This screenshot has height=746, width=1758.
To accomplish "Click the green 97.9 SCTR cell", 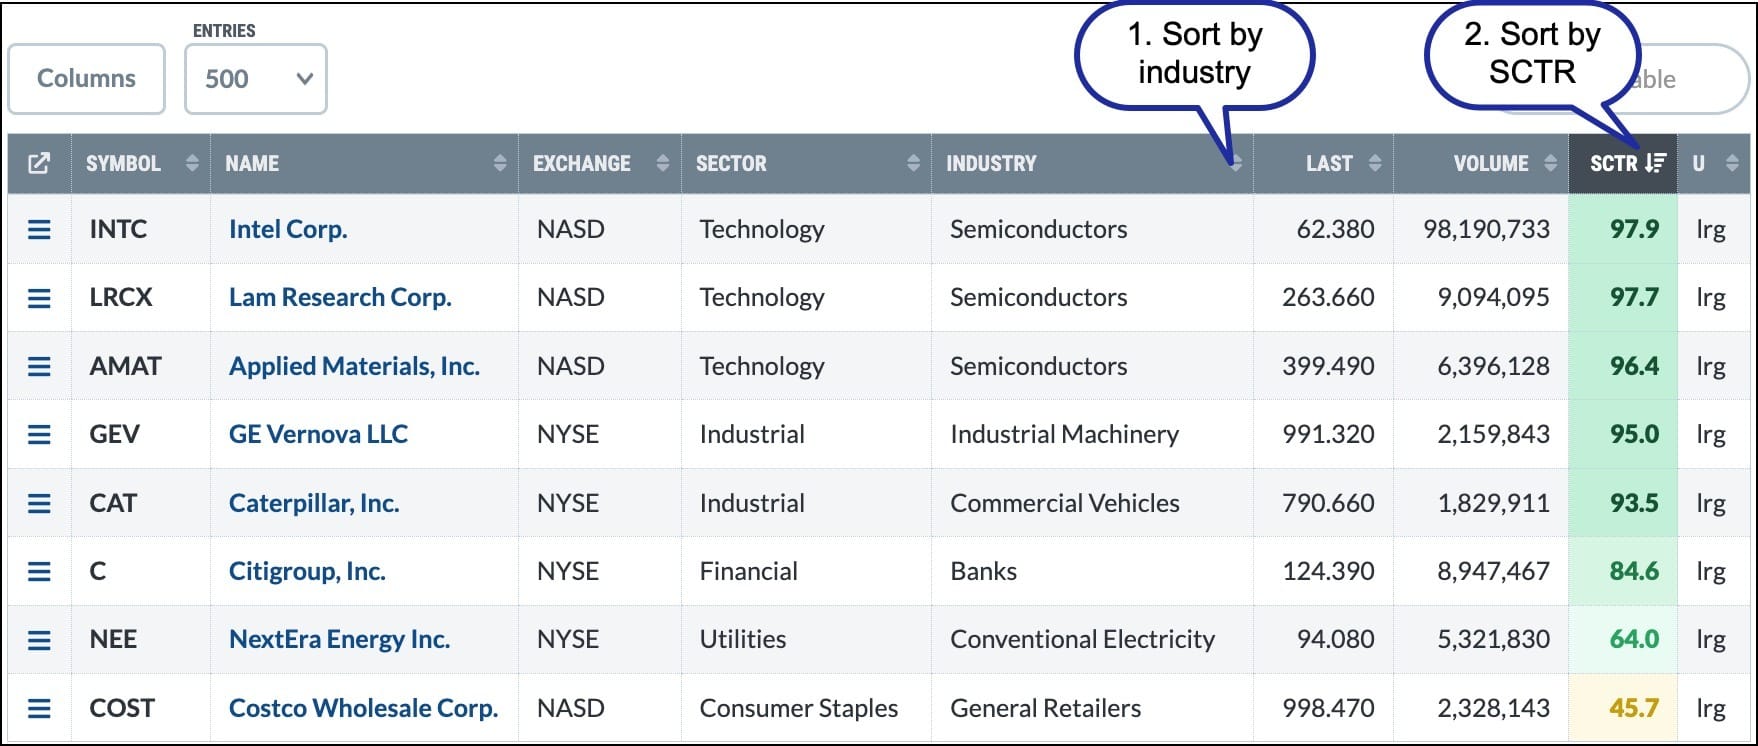I will coord(1634,229).
